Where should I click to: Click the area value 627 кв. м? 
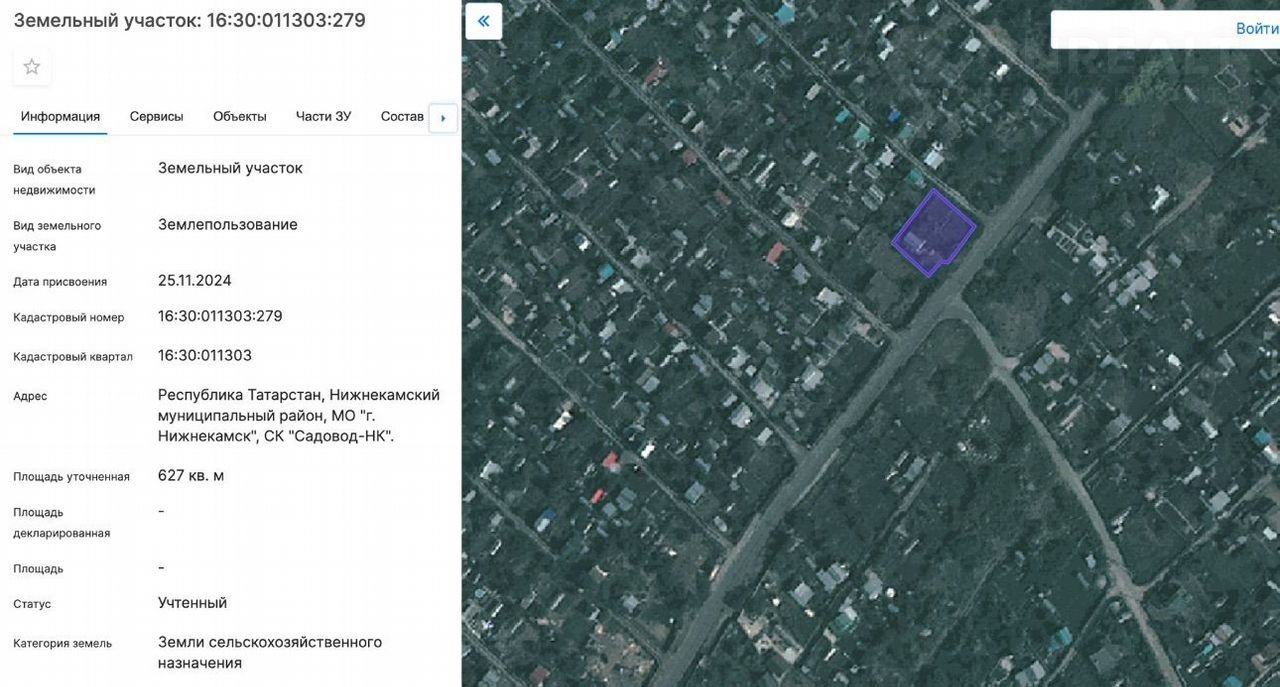191,475
